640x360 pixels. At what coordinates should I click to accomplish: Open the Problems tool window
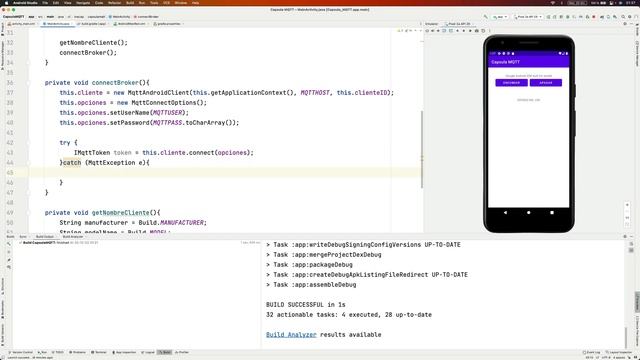[78, 352]
